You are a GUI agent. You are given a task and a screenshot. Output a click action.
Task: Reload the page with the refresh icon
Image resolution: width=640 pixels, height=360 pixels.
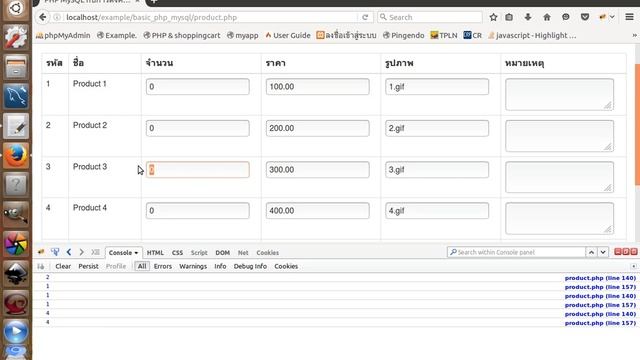(x=365, y=17)
